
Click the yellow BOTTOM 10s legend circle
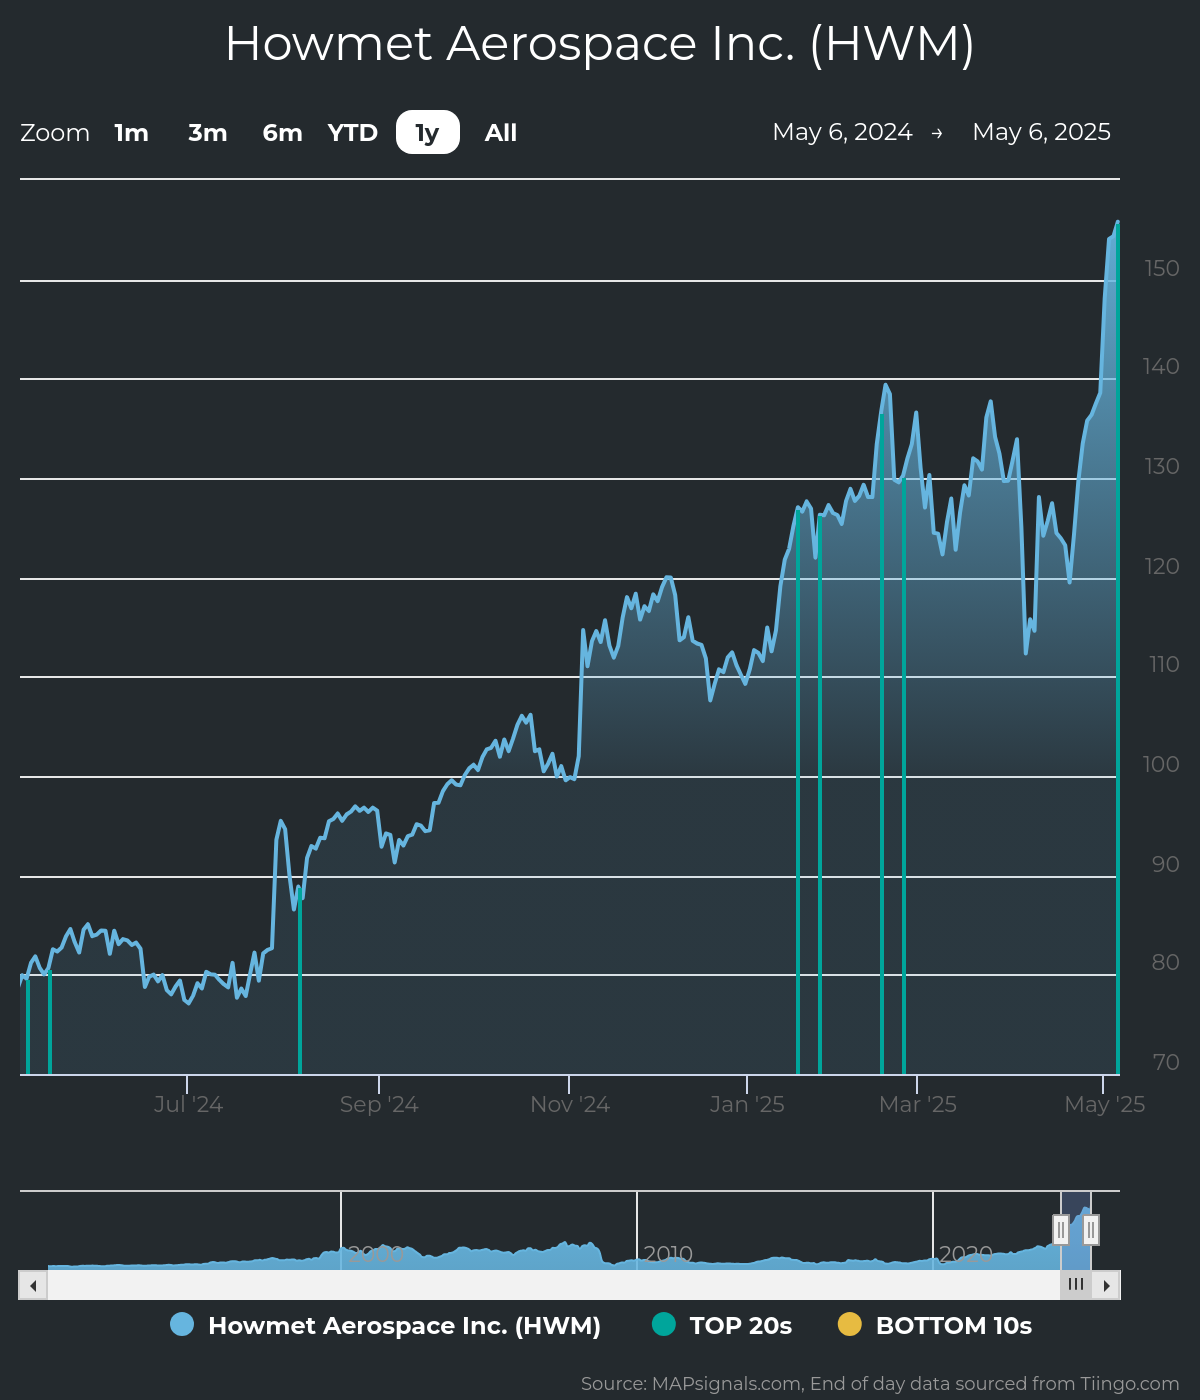click(850, 1324)
